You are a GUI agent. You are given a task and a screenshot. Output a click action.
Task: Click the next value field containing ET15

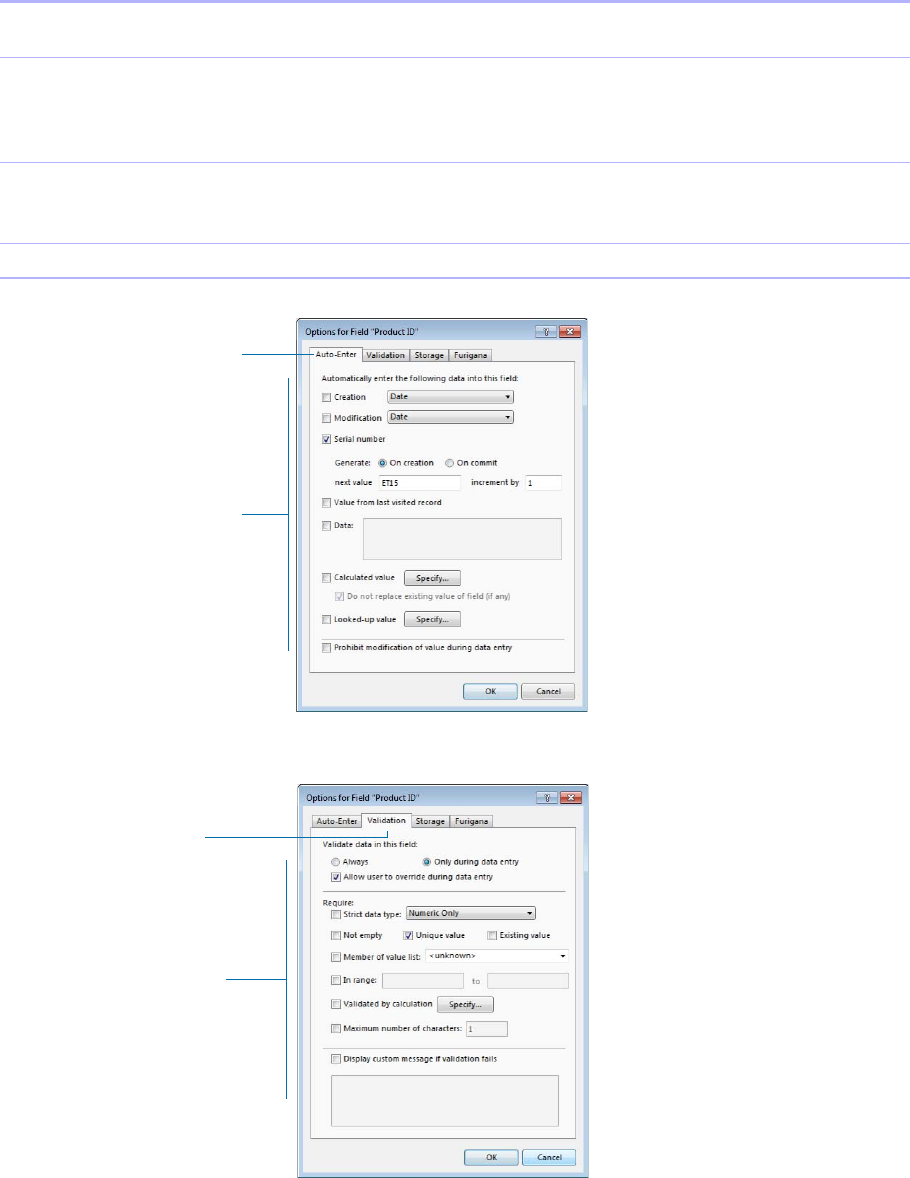[x=419, y=482]
